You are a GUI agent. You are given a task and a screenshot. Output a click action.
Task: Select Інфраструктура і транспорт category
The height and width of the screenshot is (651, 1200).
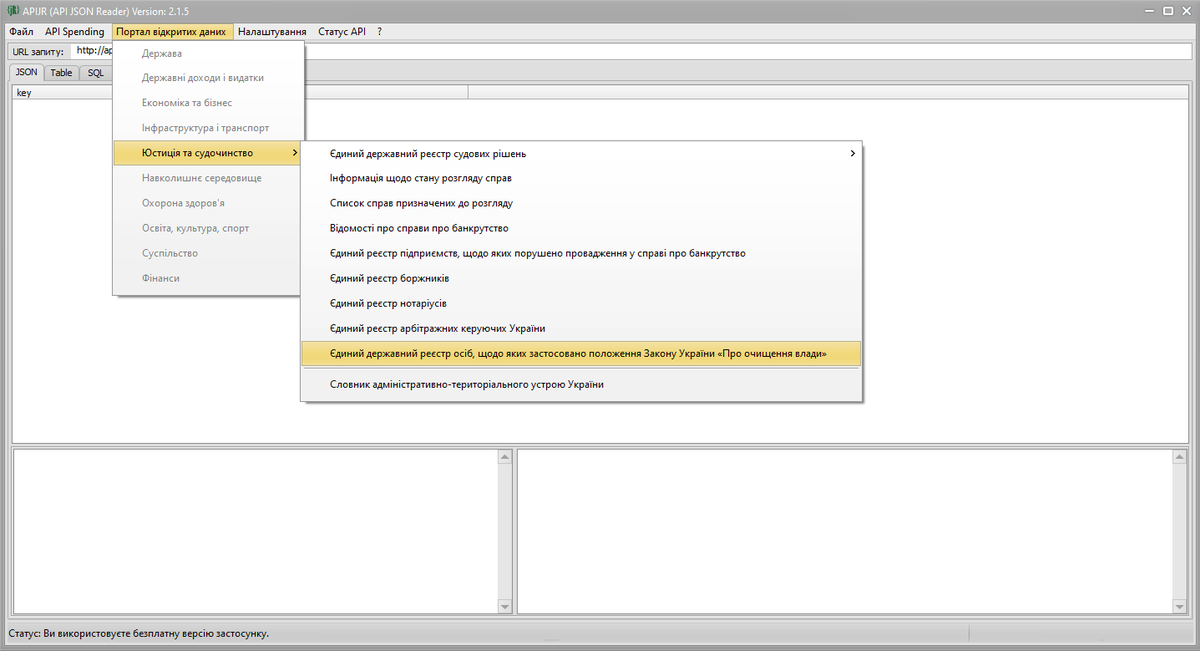[x=208, y=128]
